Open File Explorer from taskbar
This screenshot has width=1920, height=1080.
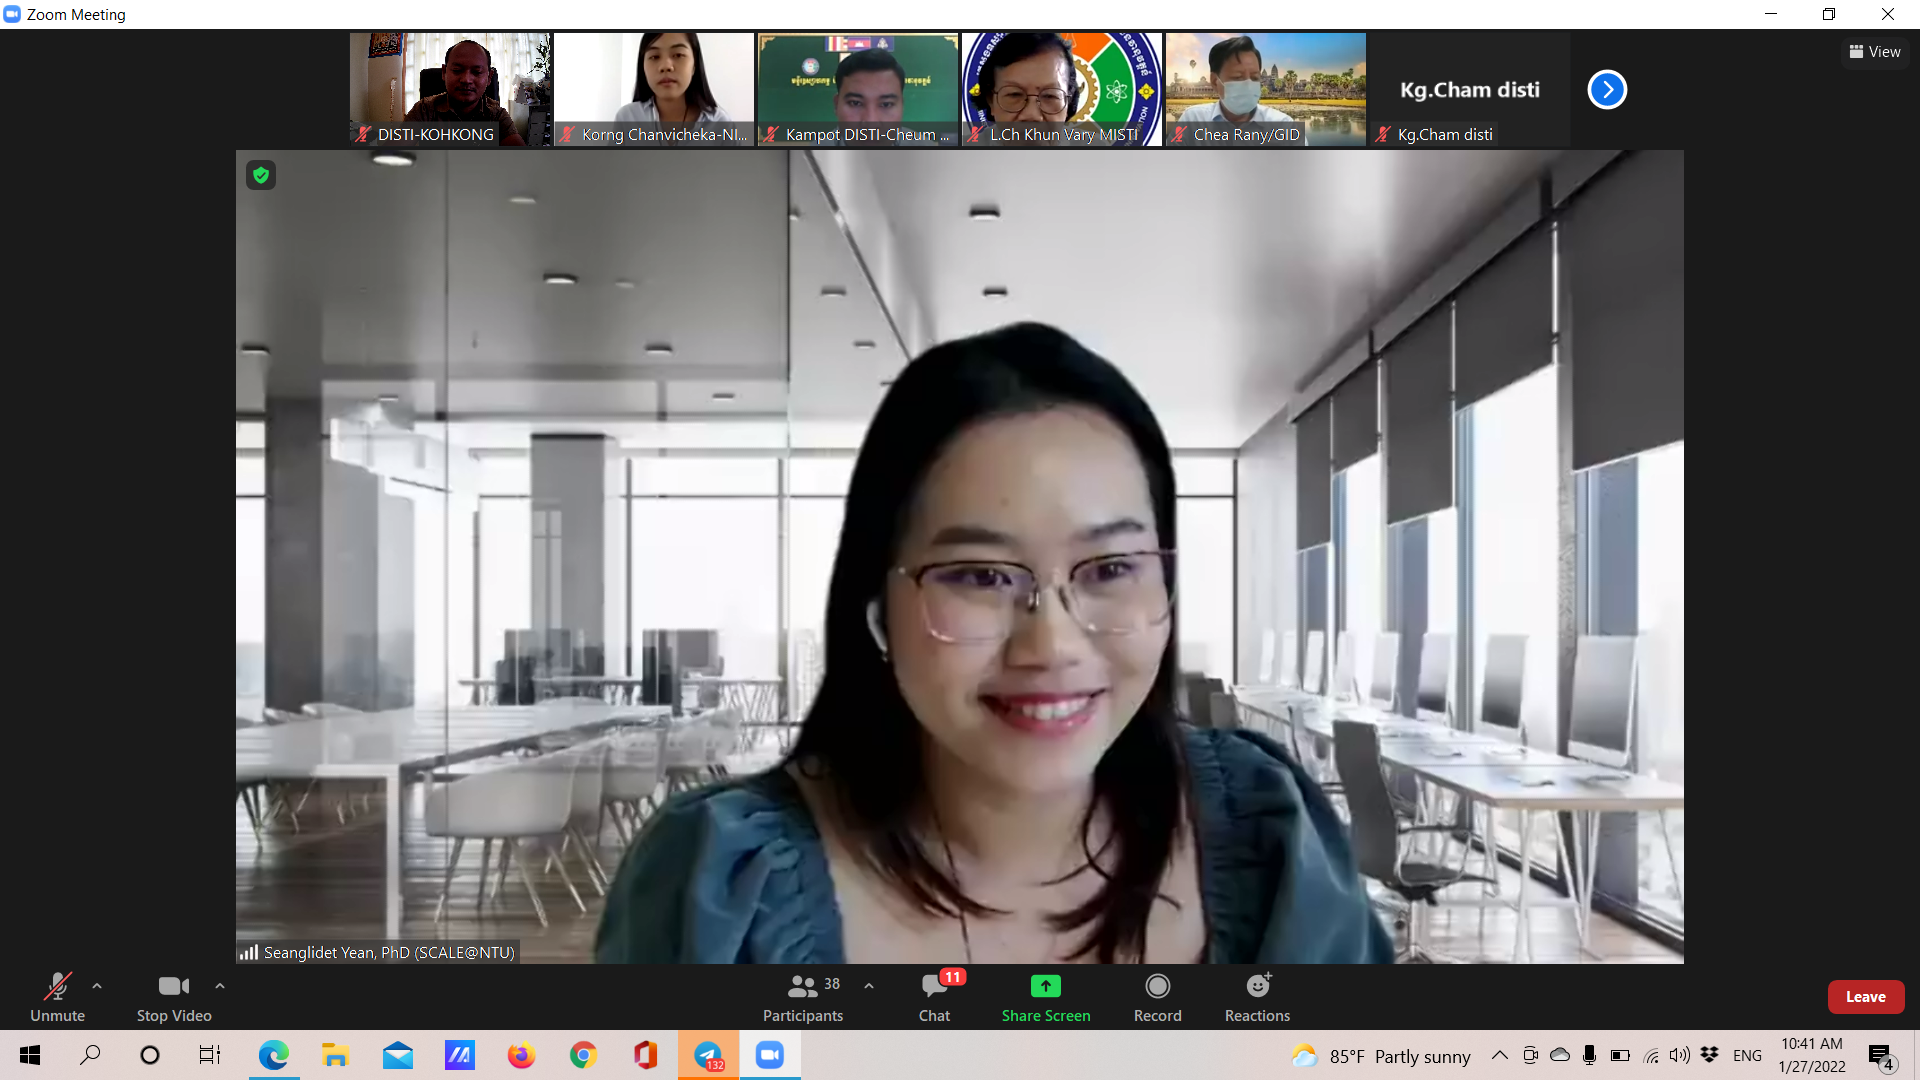click(335, 1055)
